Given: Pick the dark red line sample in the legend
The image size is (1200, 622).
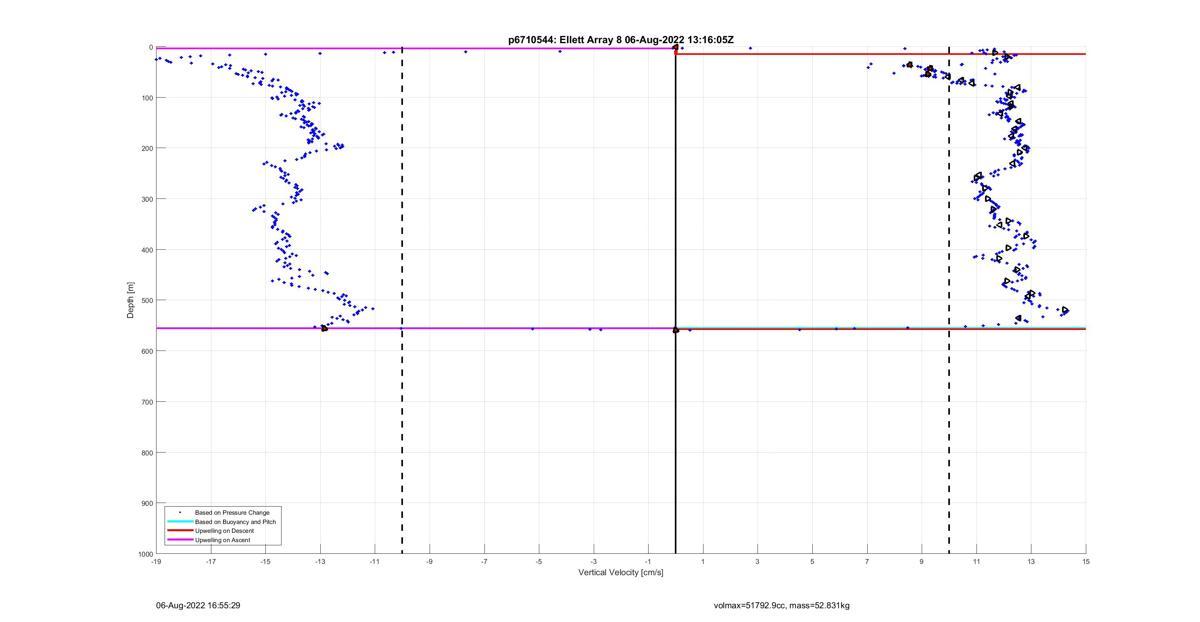Looking at the screenshot, I should [179, 531].
